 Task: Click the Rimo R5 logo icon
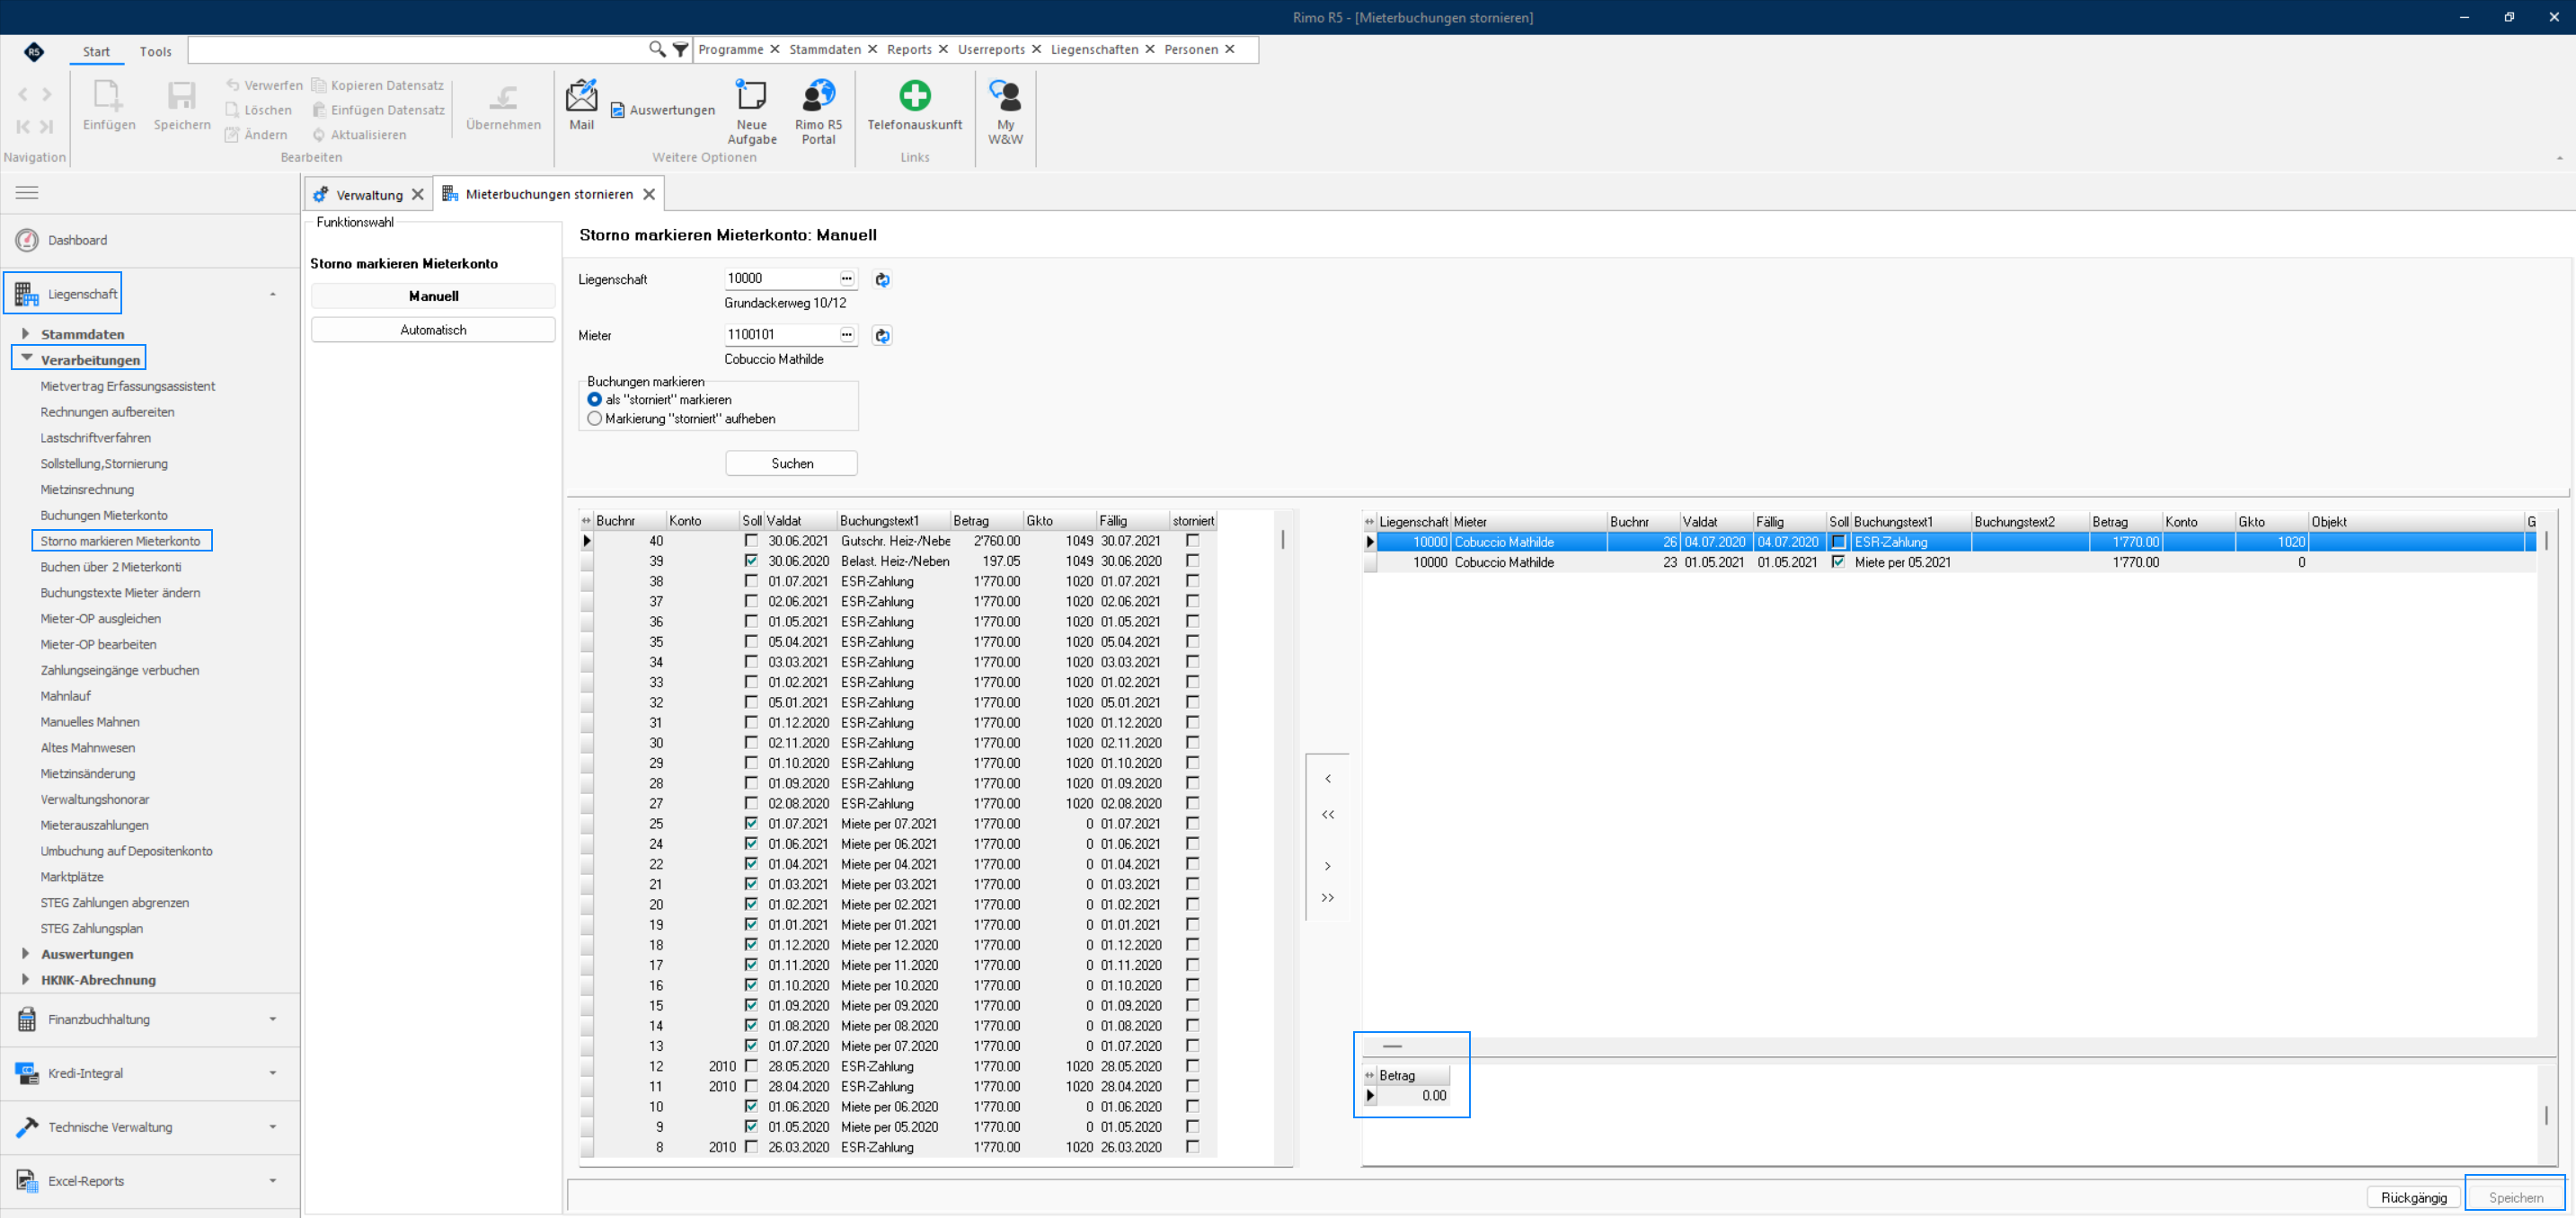coord(33,51)
